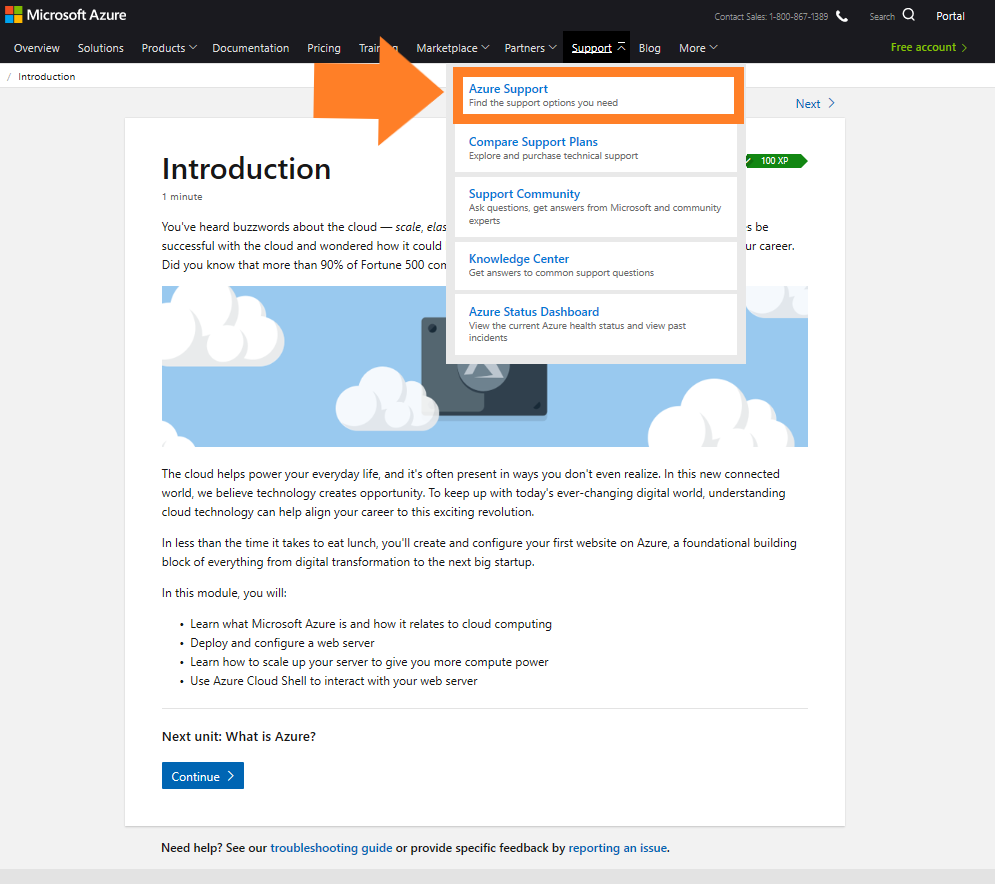995x884 pixels.
Task: Click the reporting an issue link
Action: click(x=617, y=848)
